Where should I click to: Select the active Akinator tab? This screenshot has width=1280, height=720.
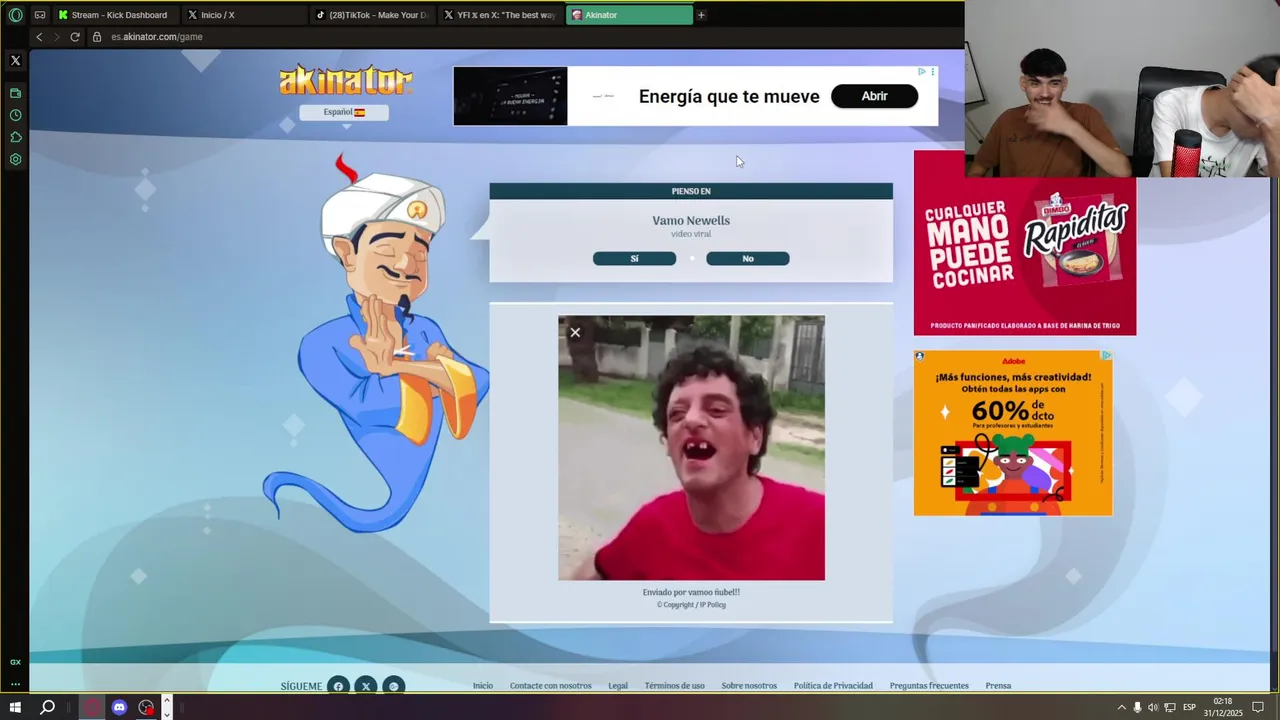tap(629, 15)
